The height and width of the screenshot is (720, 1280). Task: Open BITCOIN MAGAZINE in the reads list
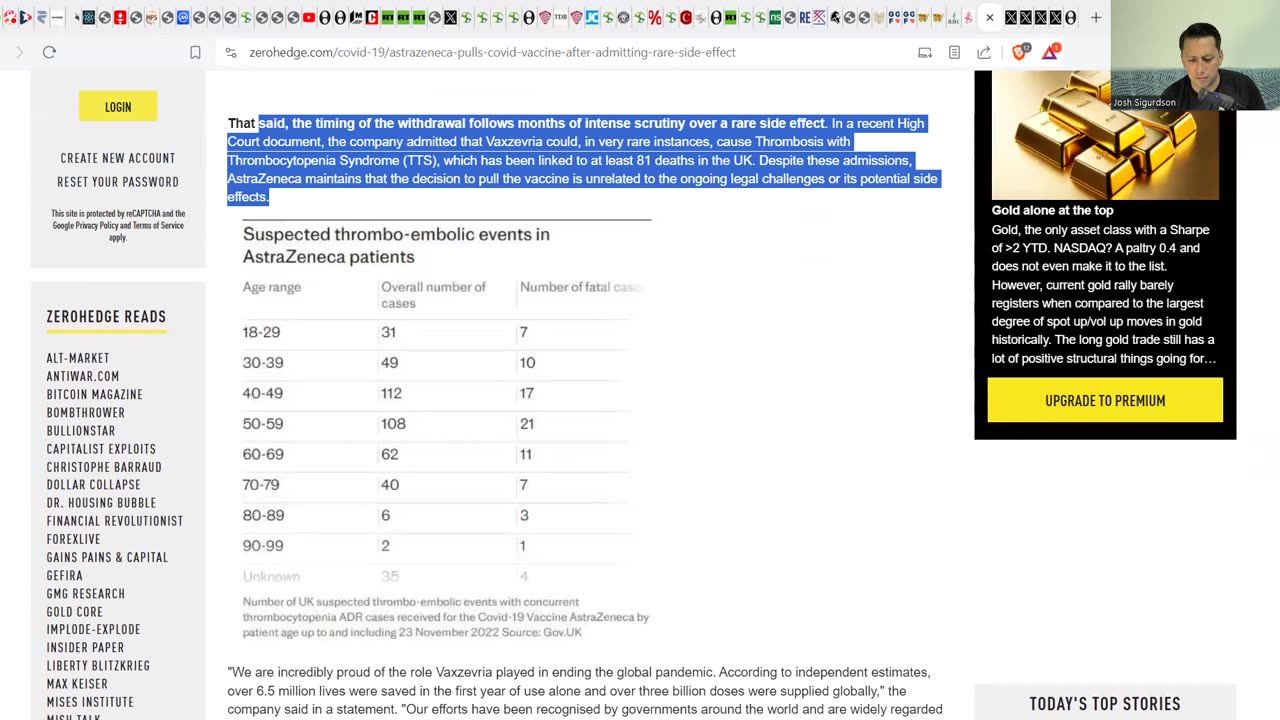(95, 394)
